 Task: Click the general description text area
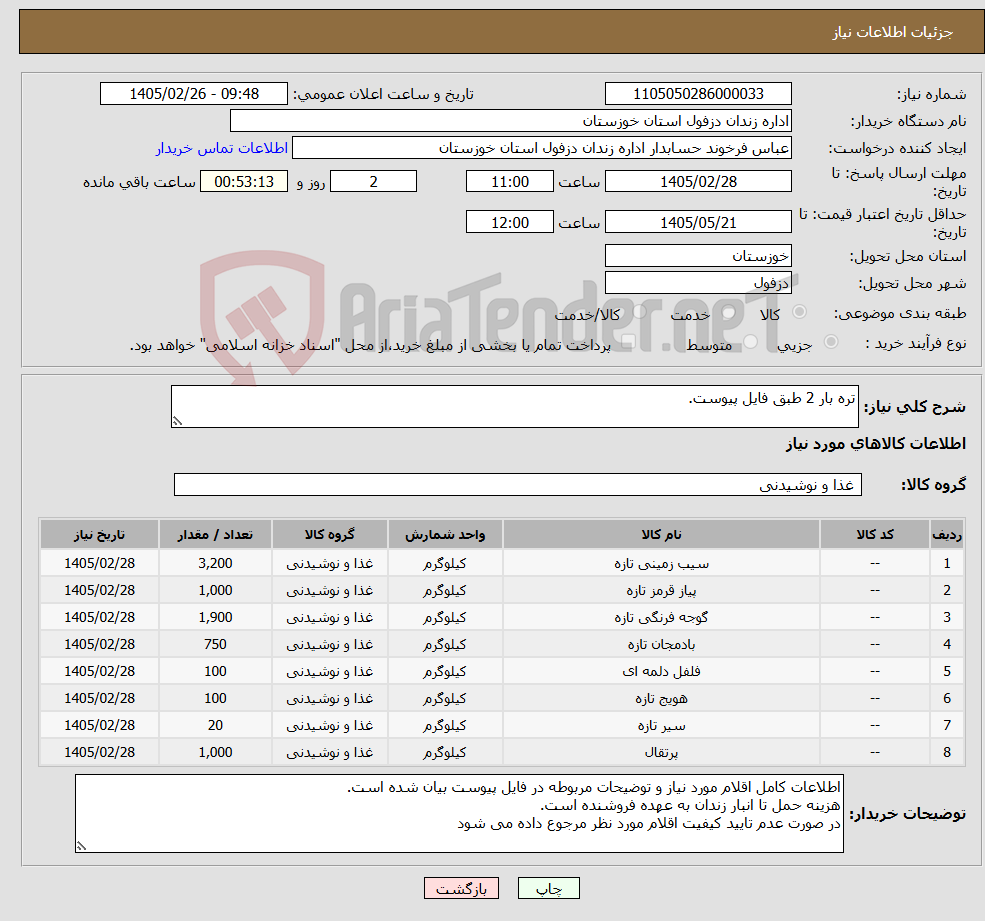(x=514, y=406)
